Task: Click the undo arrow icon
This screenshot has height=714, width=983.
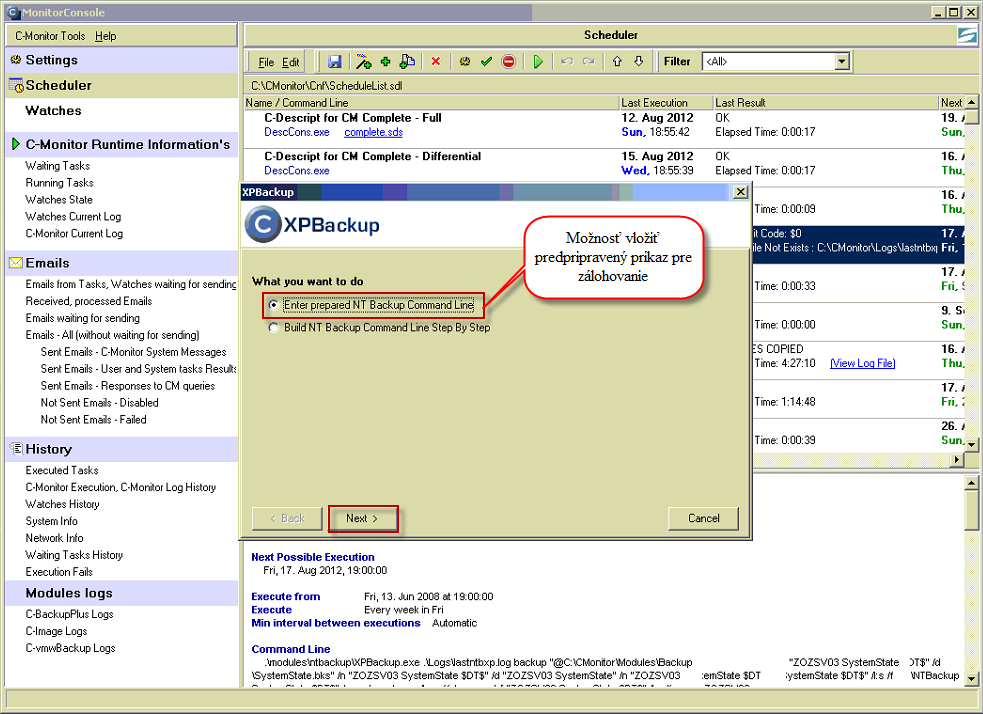Action: point(567,61)
